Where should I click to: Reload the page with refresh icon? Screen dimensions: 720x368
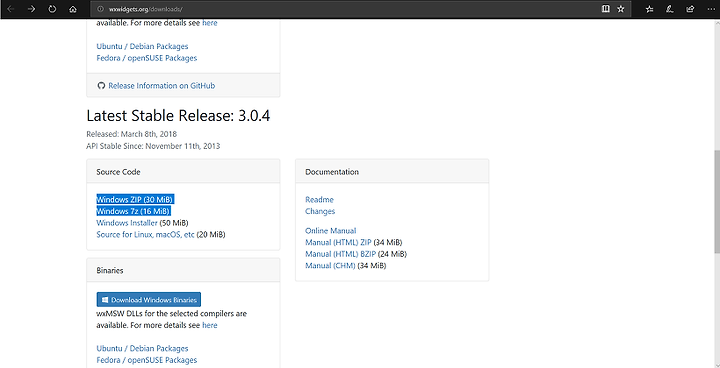(52, 9)
